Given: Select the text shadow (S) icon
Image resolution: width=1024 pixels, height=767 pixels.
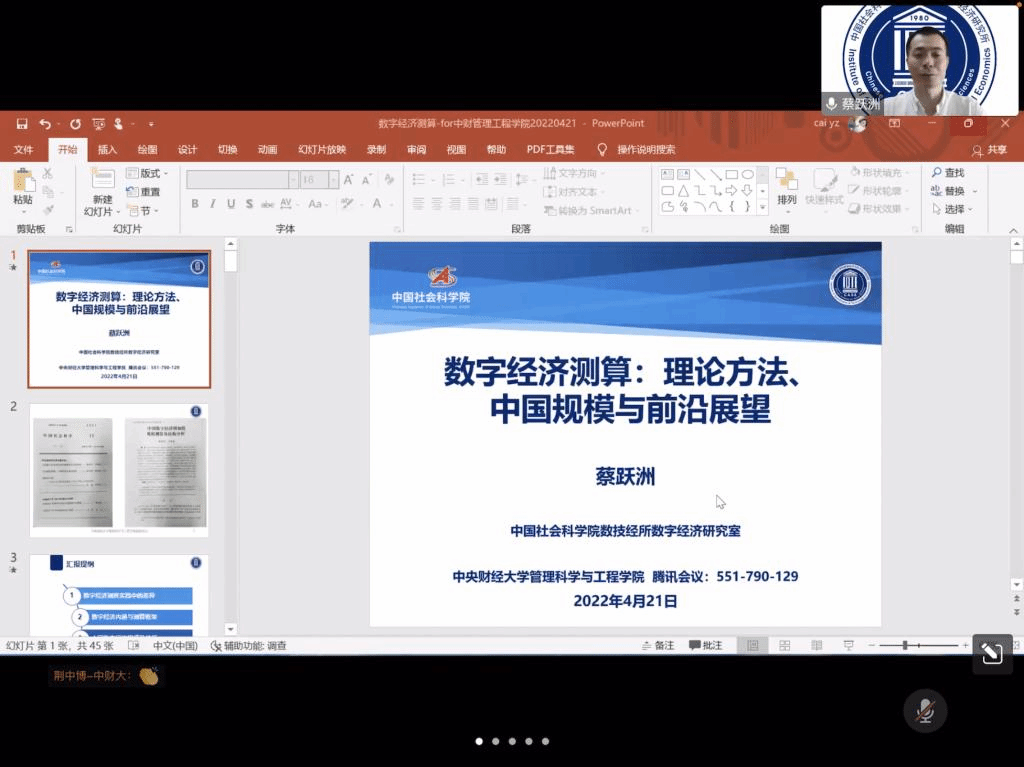Looking at the screenshot, I should [250, 204].
